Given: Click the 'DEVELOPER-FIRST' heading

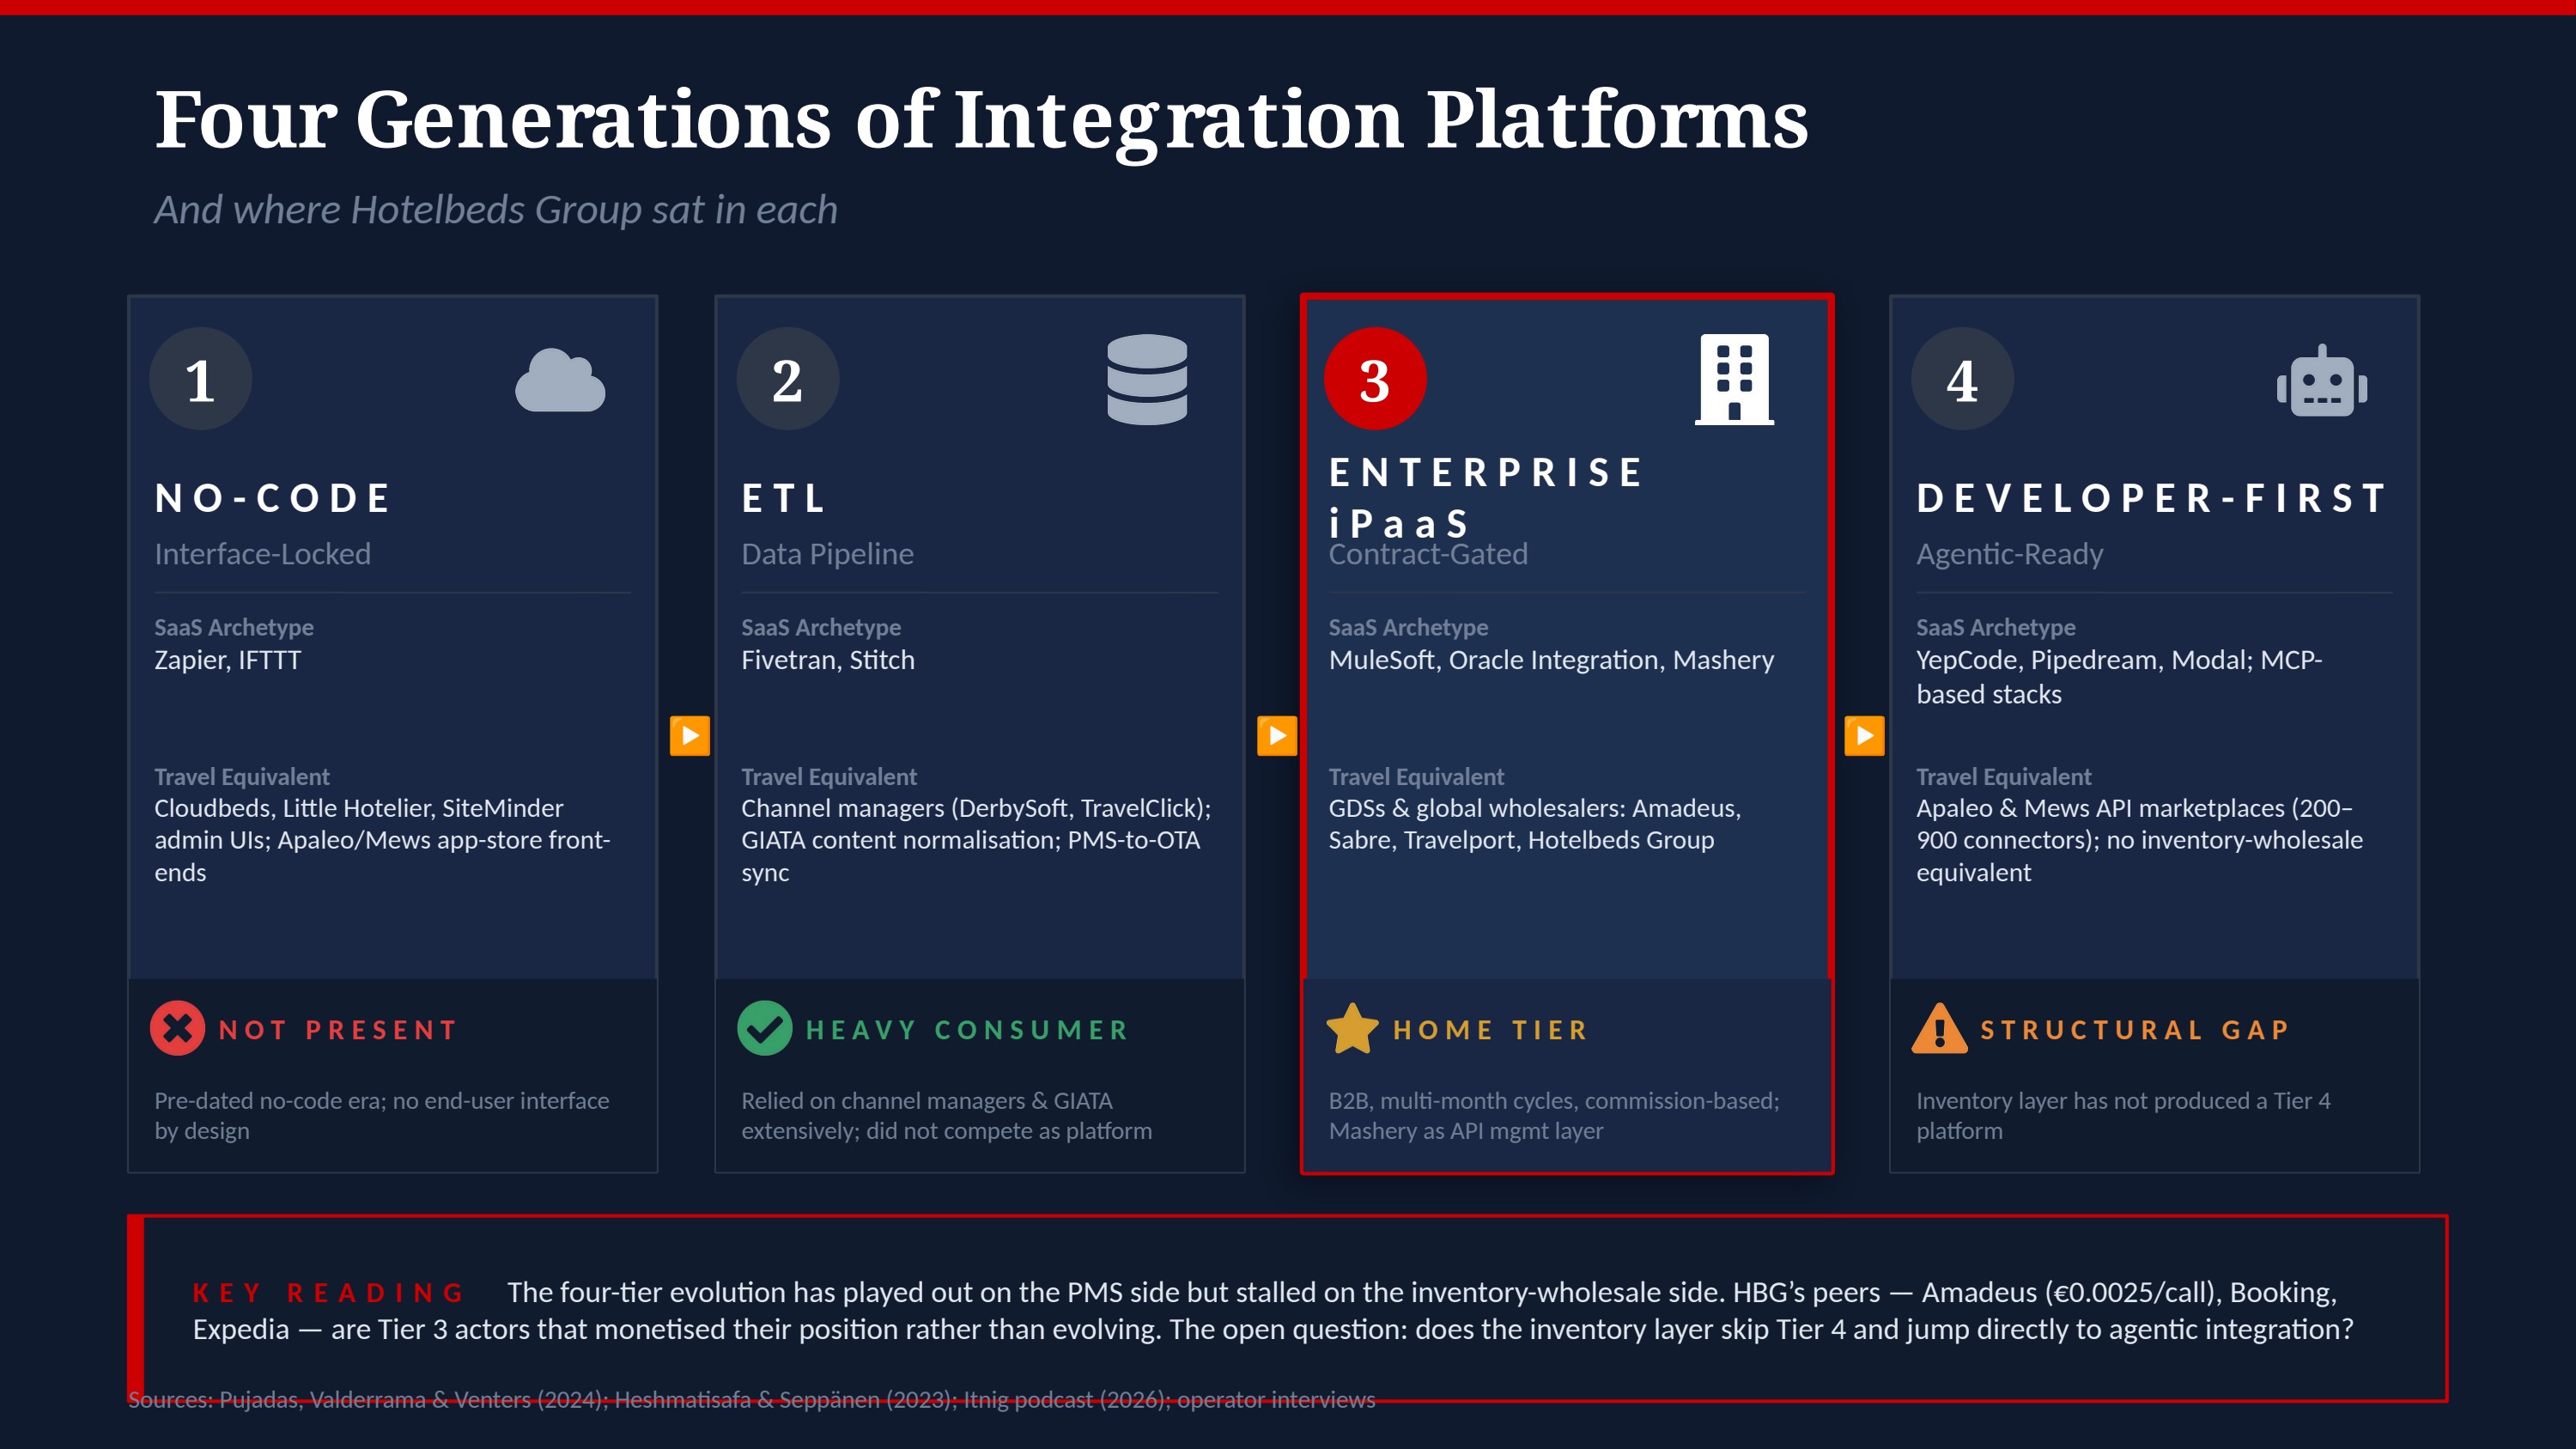Looking at the screenshot, I should (2152, 498).
